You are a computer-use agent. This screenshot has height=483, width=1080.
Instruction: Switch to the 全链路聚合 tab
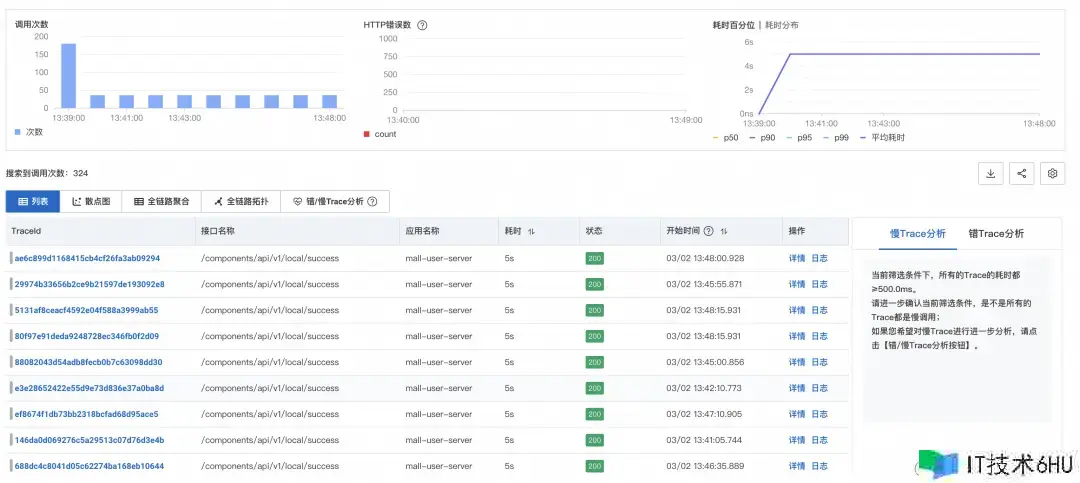tap(161, 201)
